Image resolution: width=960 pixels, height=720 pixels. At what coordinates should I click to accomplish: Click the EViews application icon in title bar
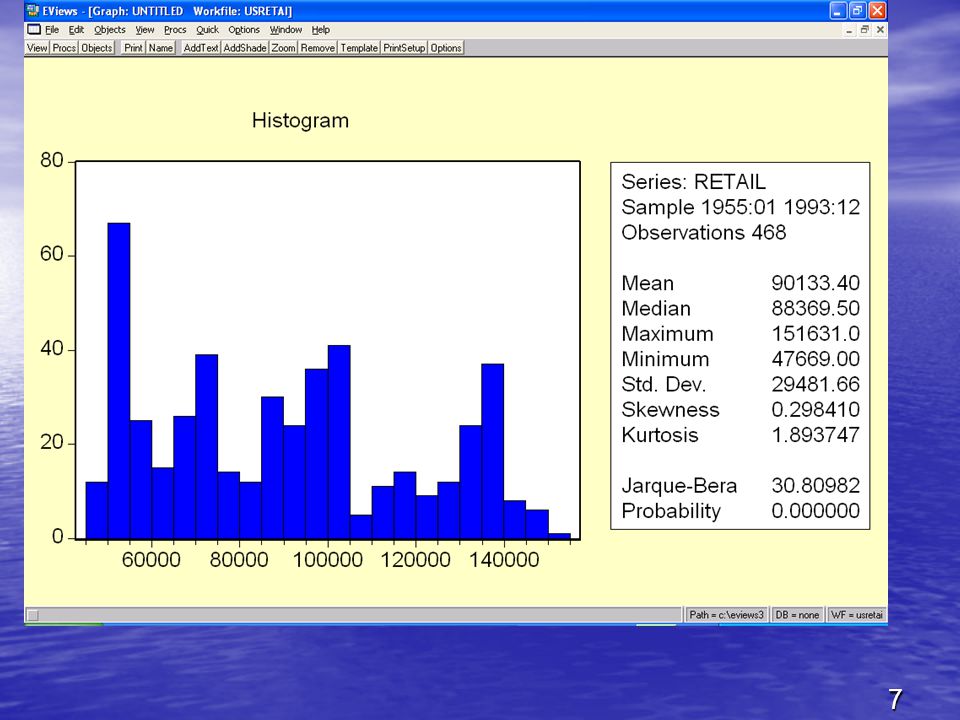tap(33, 10)
